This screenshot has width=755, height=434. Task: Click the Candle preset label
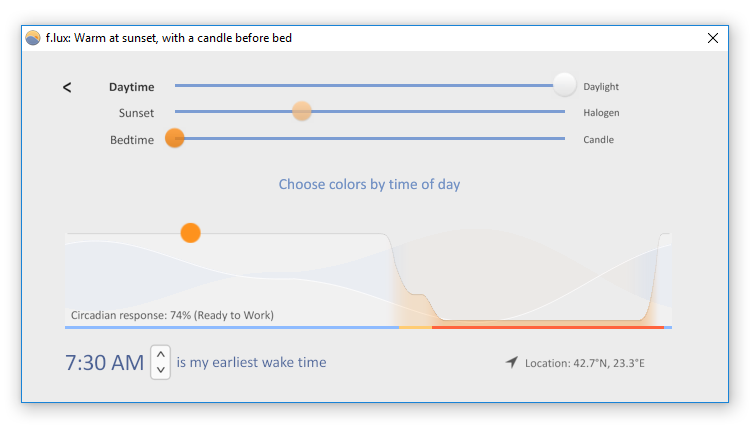(599, 140)
